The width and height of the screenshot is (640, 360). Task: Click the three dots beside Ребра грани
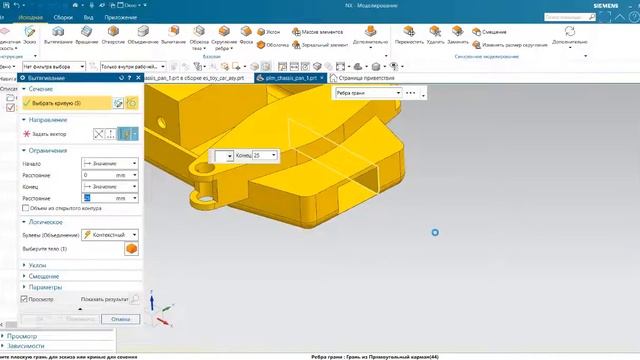pyautogui.click(x=411, y=93)
